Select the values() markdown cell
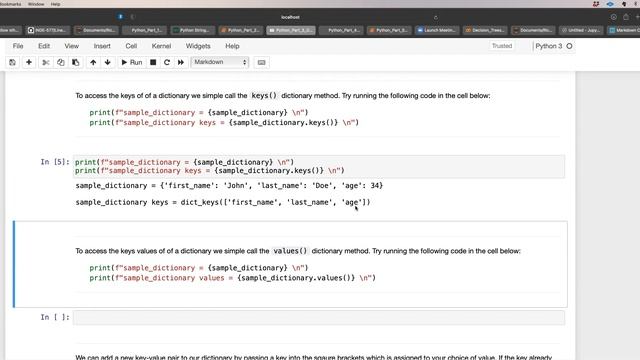 coord(290,264)
